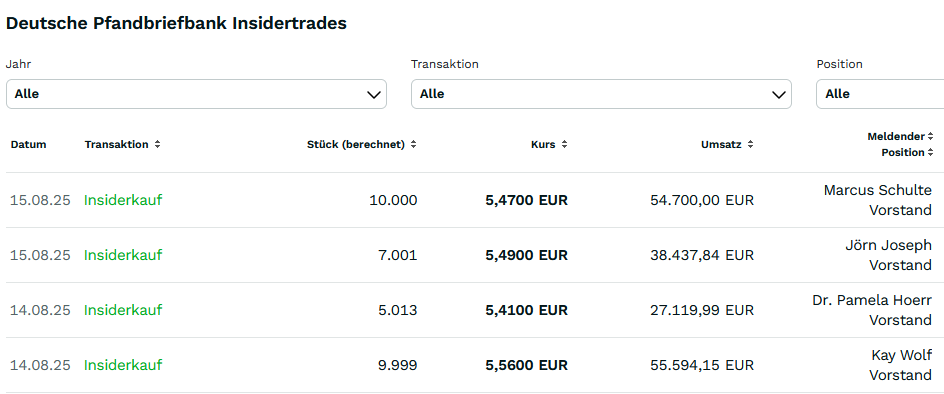Open the Position filter dropdown
Screen dimensions: 944x394
[880, 94]
